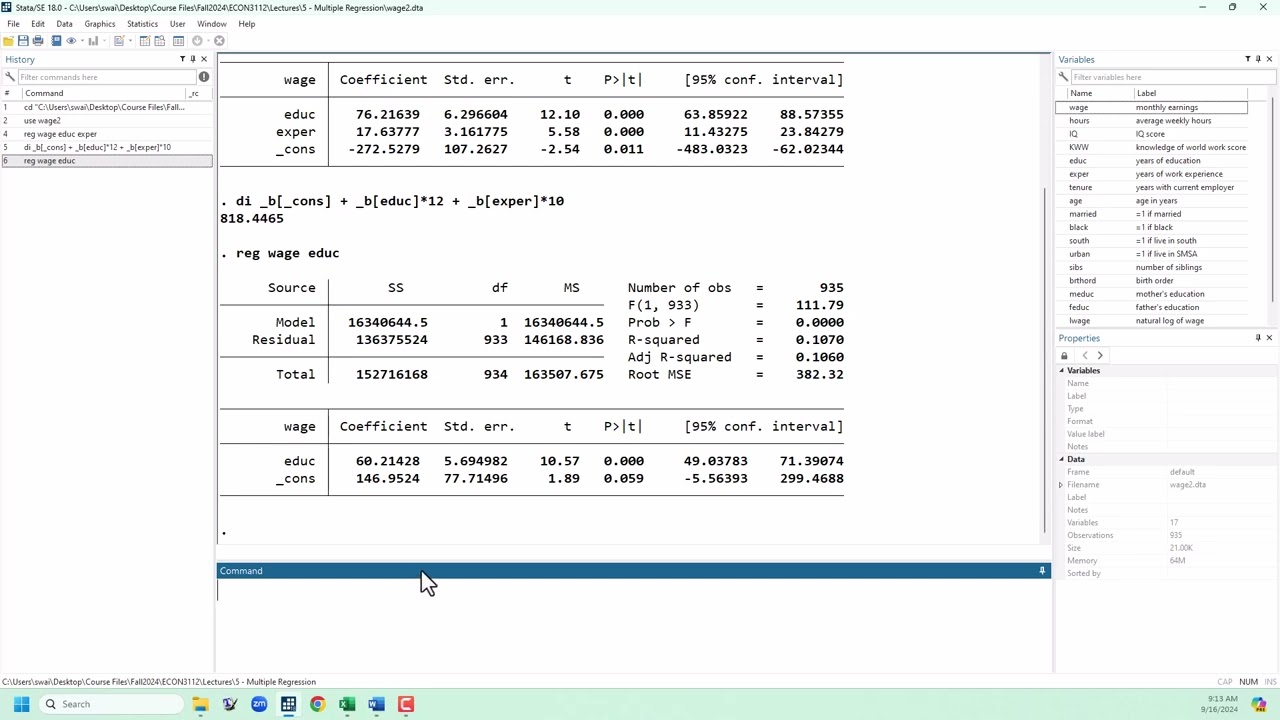Open the User menu
The image size is (1280, 720).
[177, 24]
